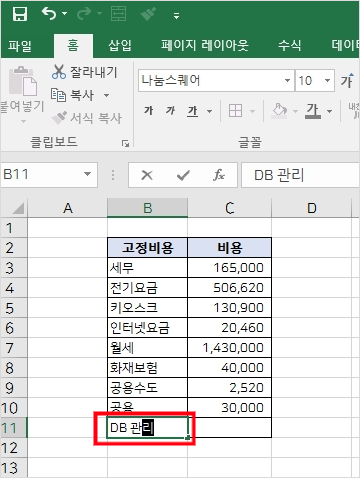Image resolution: width=360 pixels, height=478 pixels.
Task: Select row 11 header
Action: 14,428
